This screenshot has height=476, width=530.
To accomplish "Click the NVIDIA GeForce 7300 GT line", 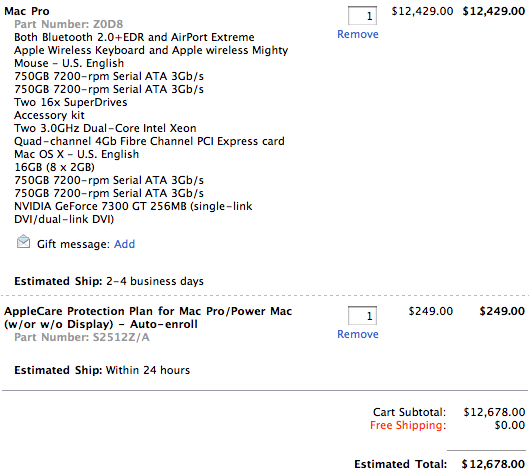I will pyautogui.click(x=133, y=213).
